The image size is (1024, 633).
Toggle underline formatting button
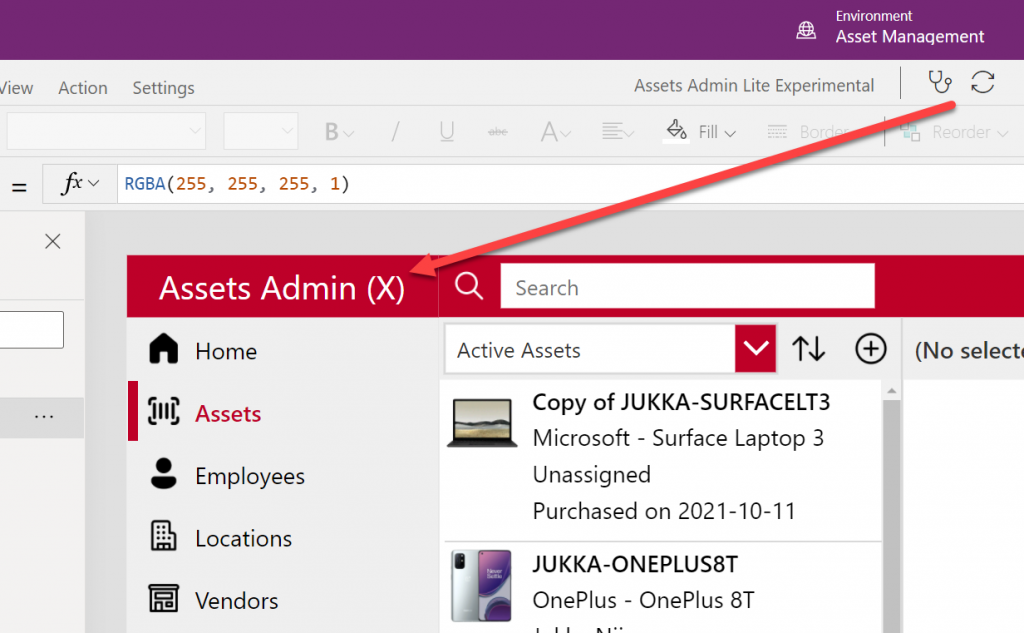click(447, 132)
